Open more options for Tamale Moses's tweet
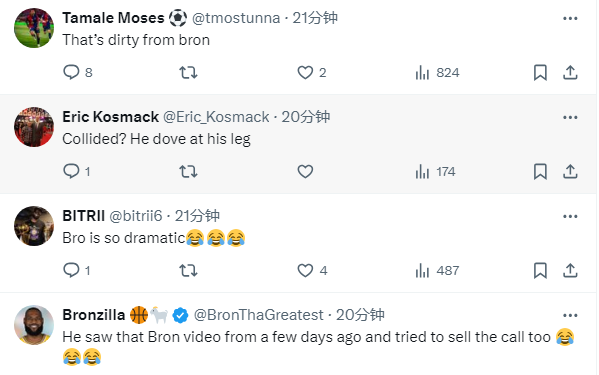The width and height of the screenshot is (599, 375). 570,18
